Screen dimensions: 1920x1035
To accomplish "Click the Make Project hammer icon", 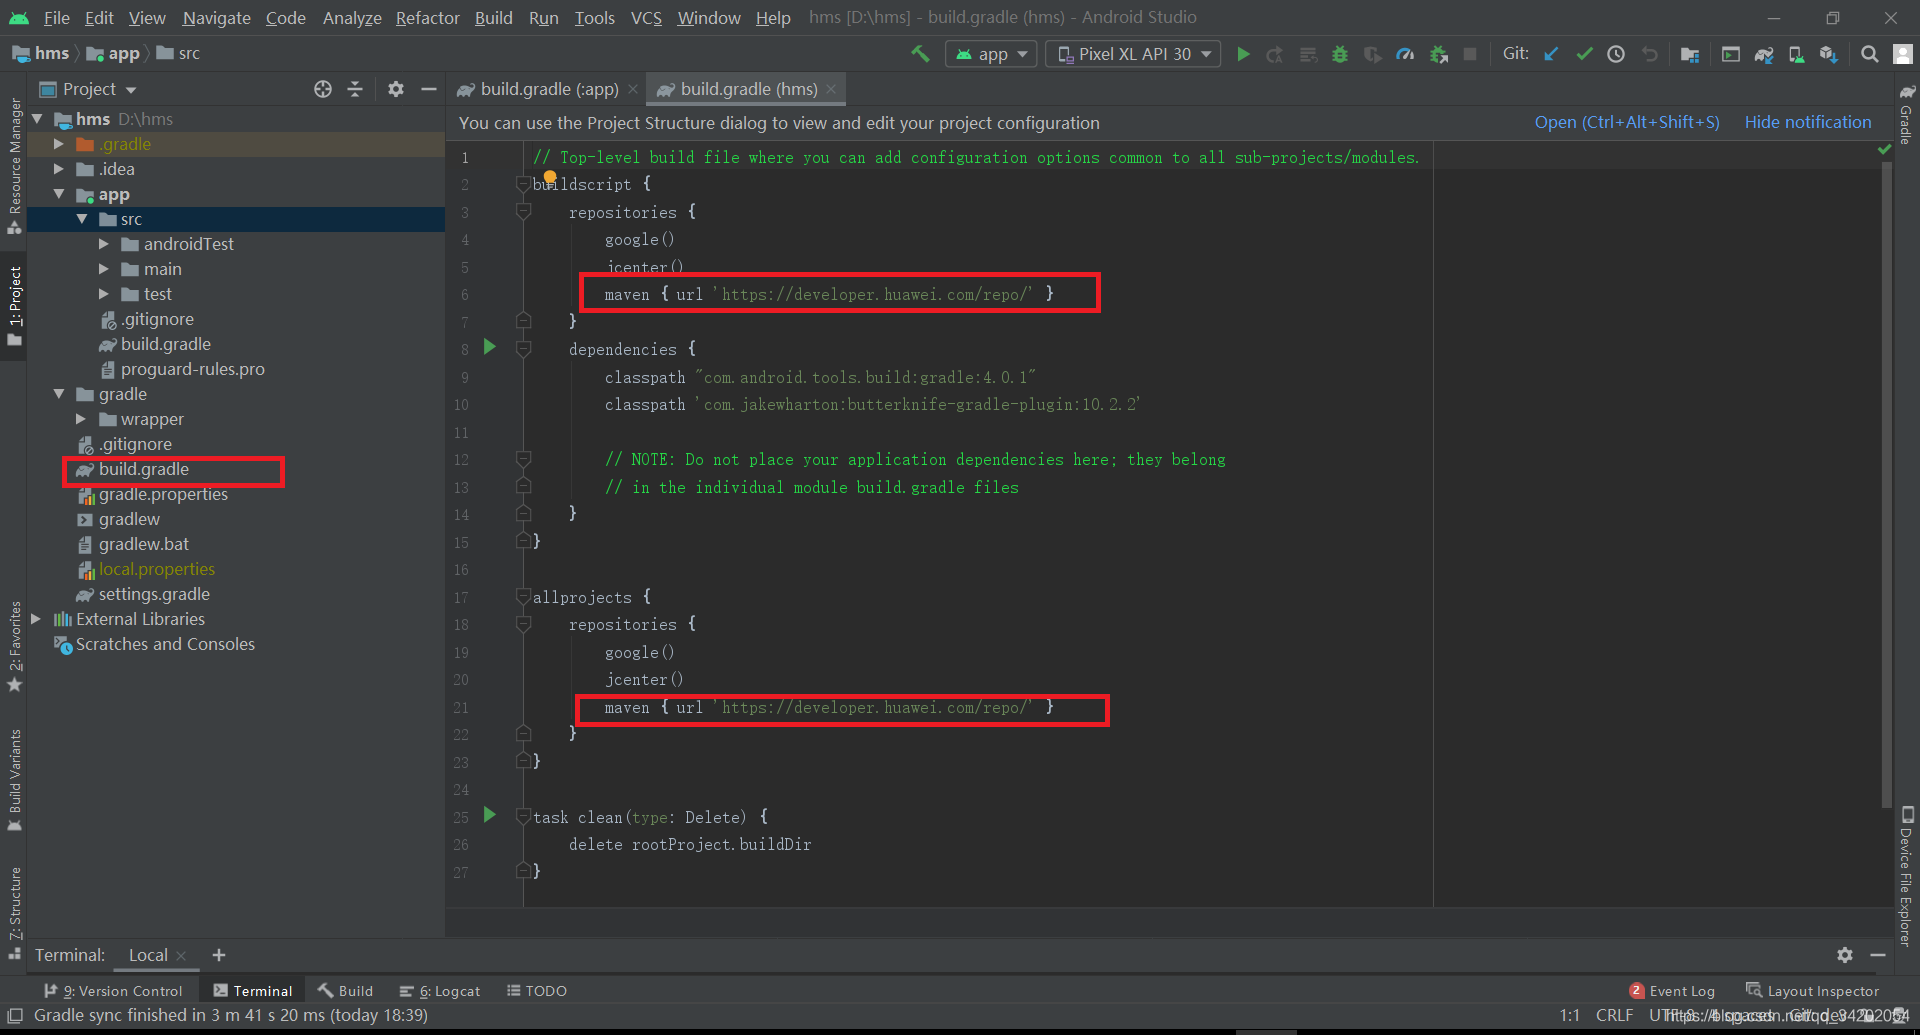I will [x=920, y=54].
